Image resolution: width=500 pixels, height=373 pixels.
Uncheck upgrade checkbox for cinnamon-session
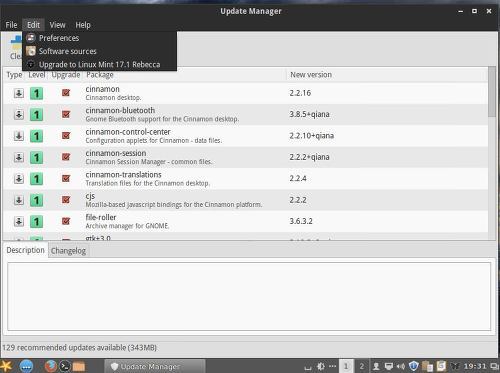click(x=66, y=157)
